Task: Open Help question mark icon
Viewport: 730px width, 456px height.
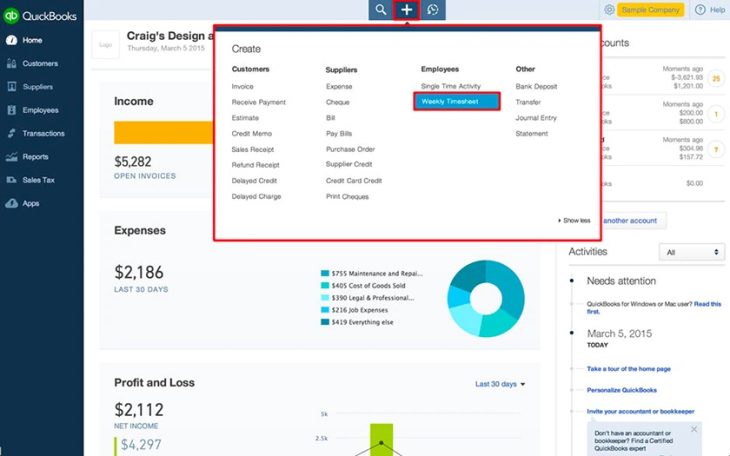Action: click(x=700, y=10)
